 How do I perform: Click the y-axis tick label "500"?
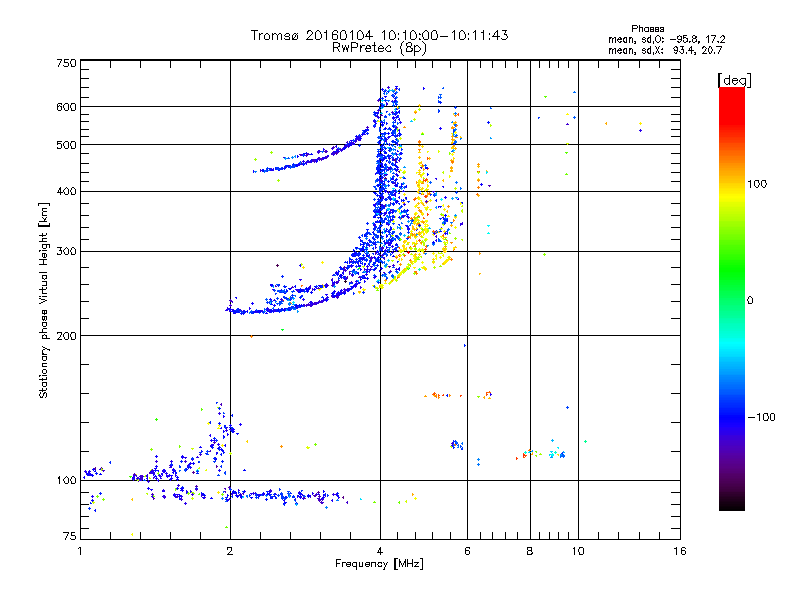(x=66, y=145)
